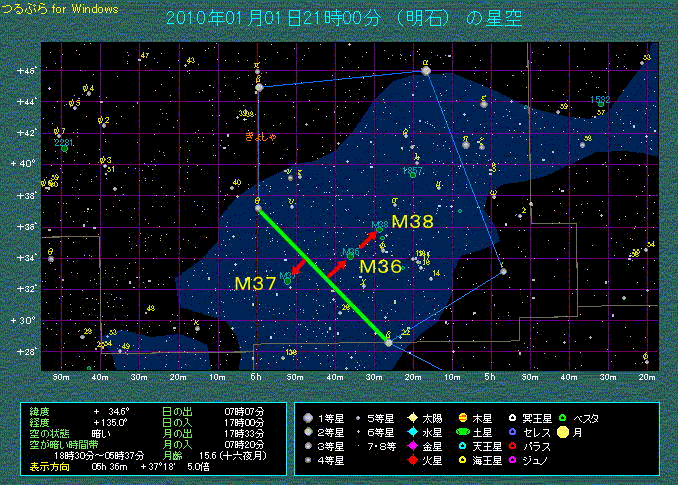Select the 火星 red diamond legend icon

point(412,461)
